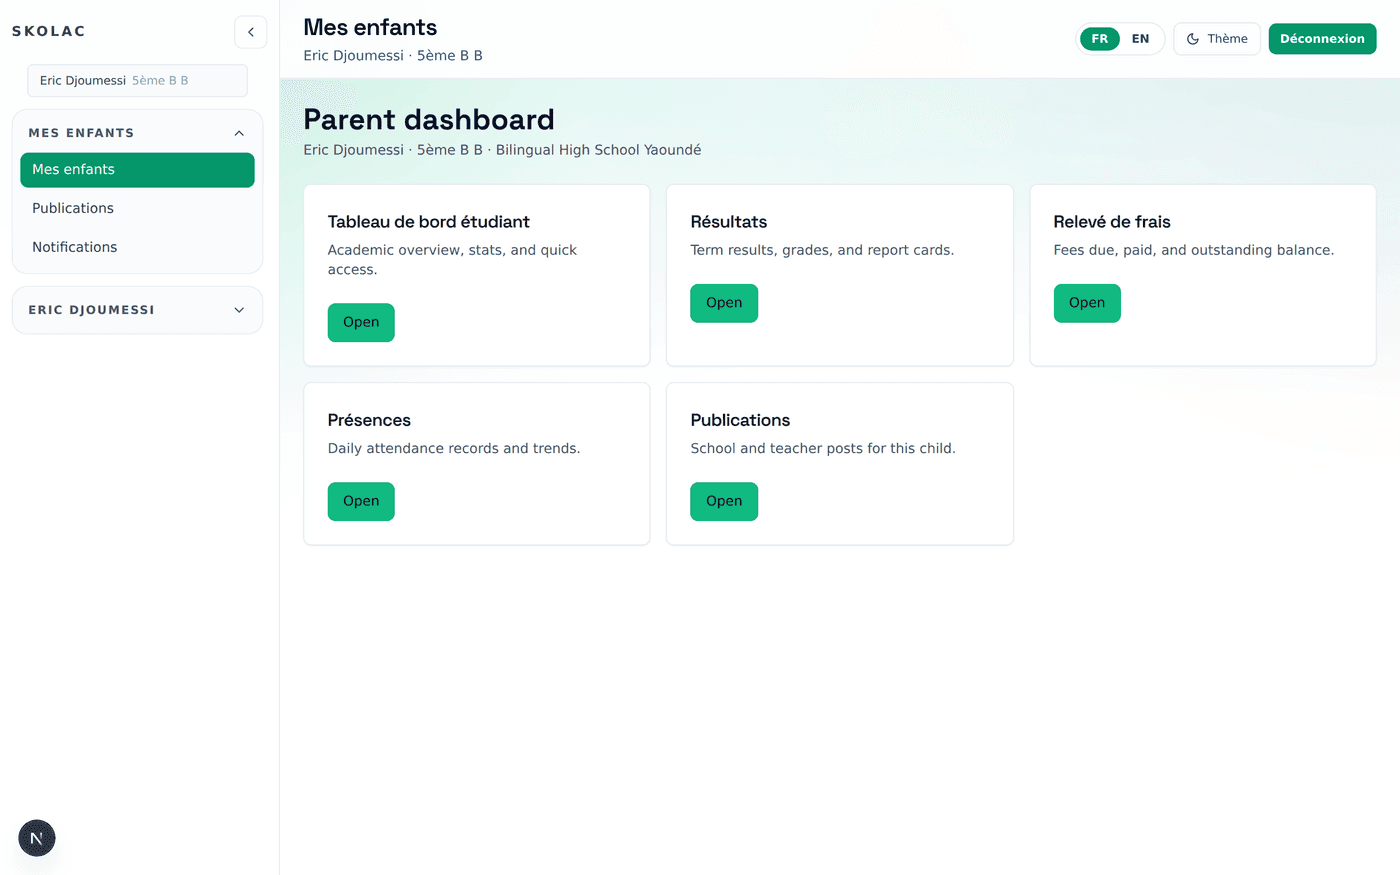
Task: Collapse the sidebar with the chevron button
Action: [x=251, y=32]
